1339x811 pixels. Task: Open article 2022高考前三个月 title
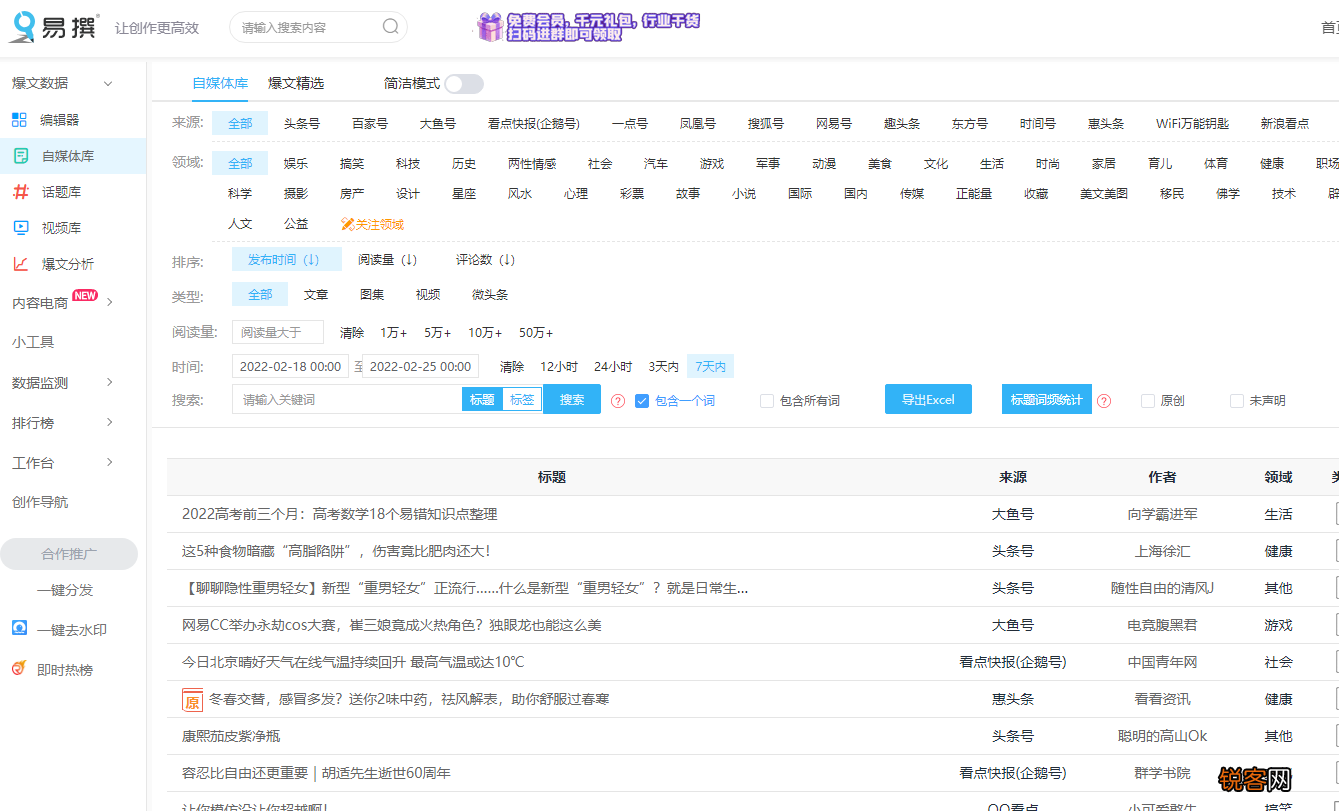(x=340, y=514)
